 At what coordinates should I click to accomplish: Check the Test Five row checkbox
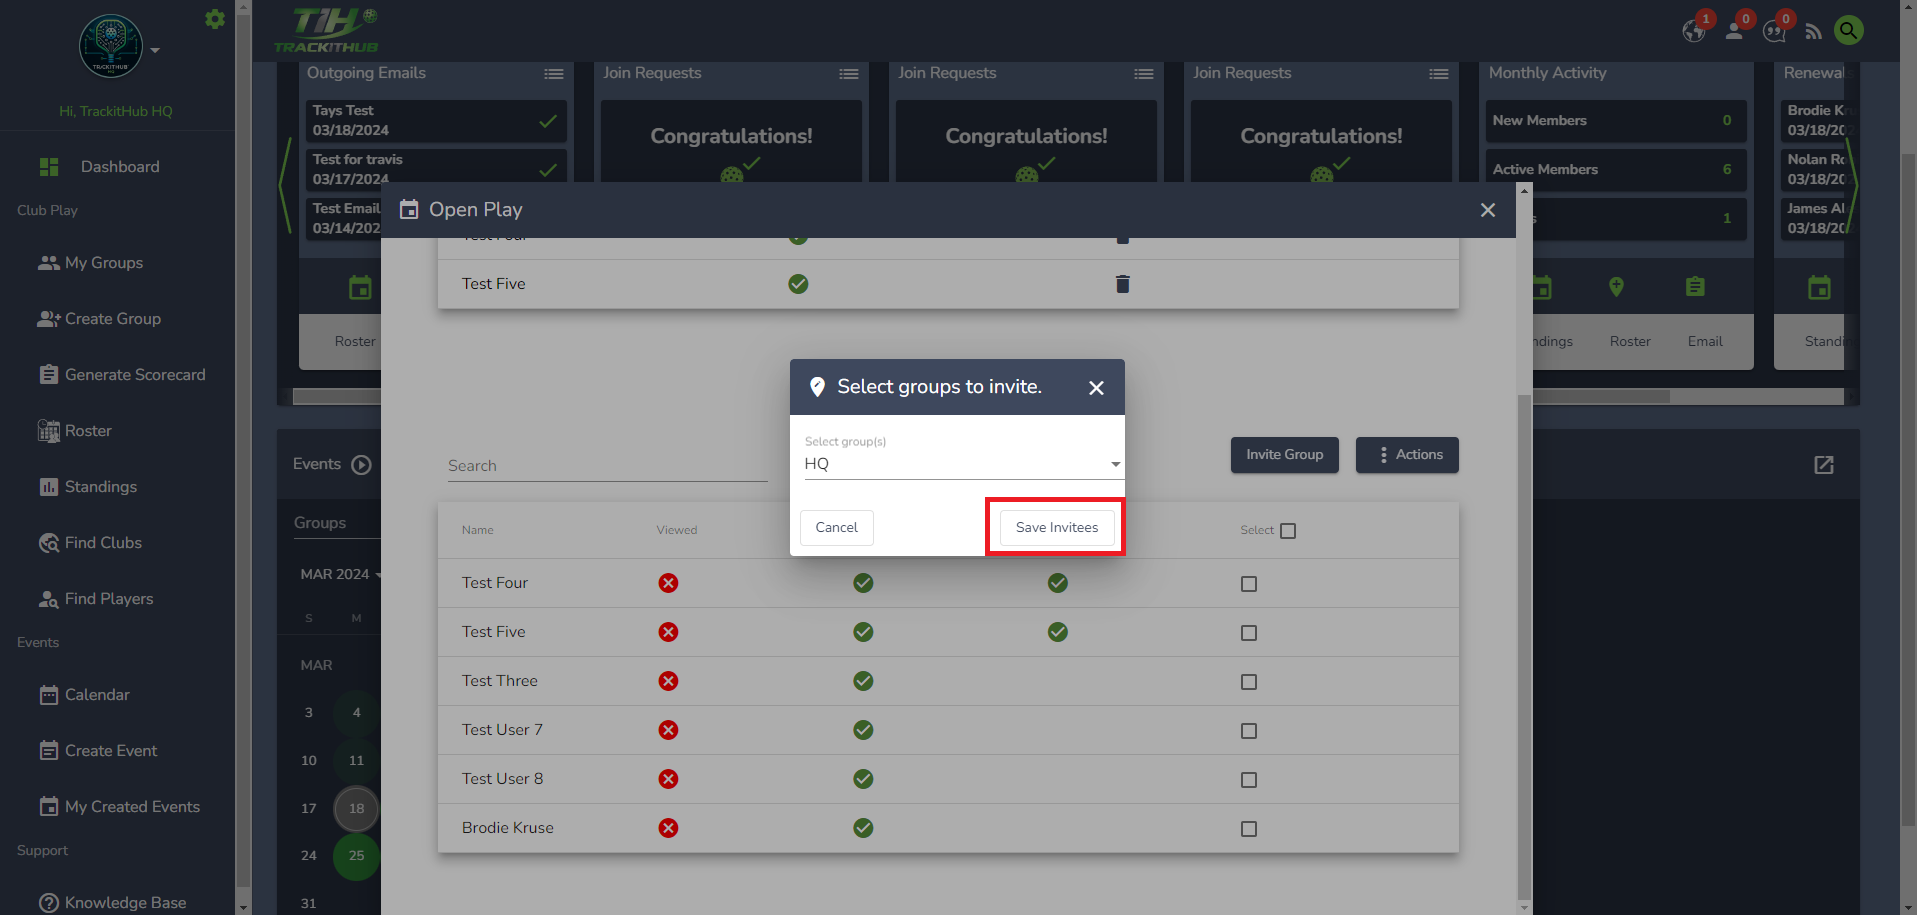click(x=1249, y=633)
